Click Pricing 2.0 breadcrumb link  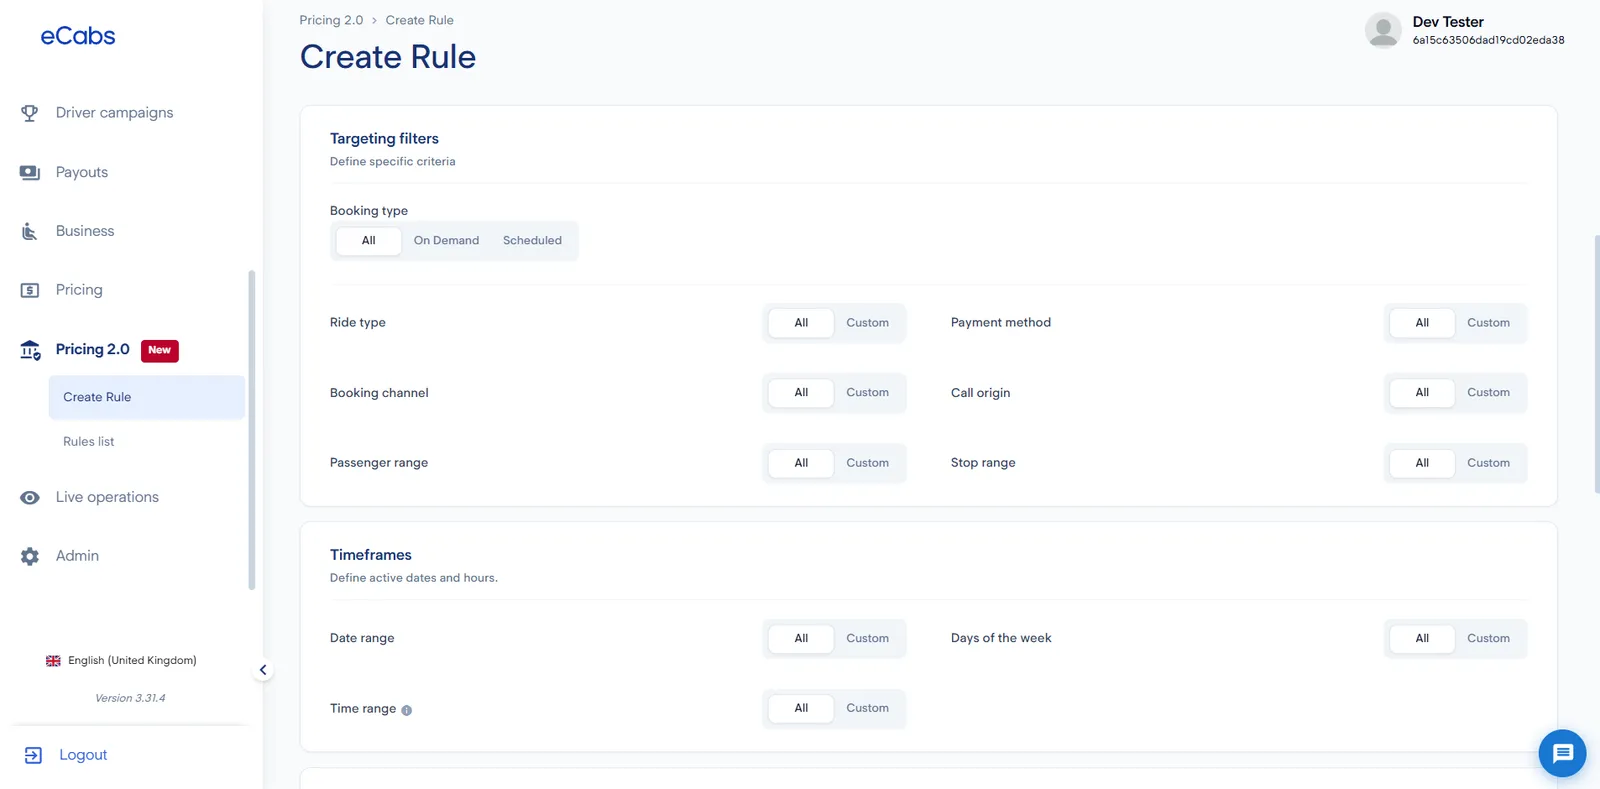point(331,20)
